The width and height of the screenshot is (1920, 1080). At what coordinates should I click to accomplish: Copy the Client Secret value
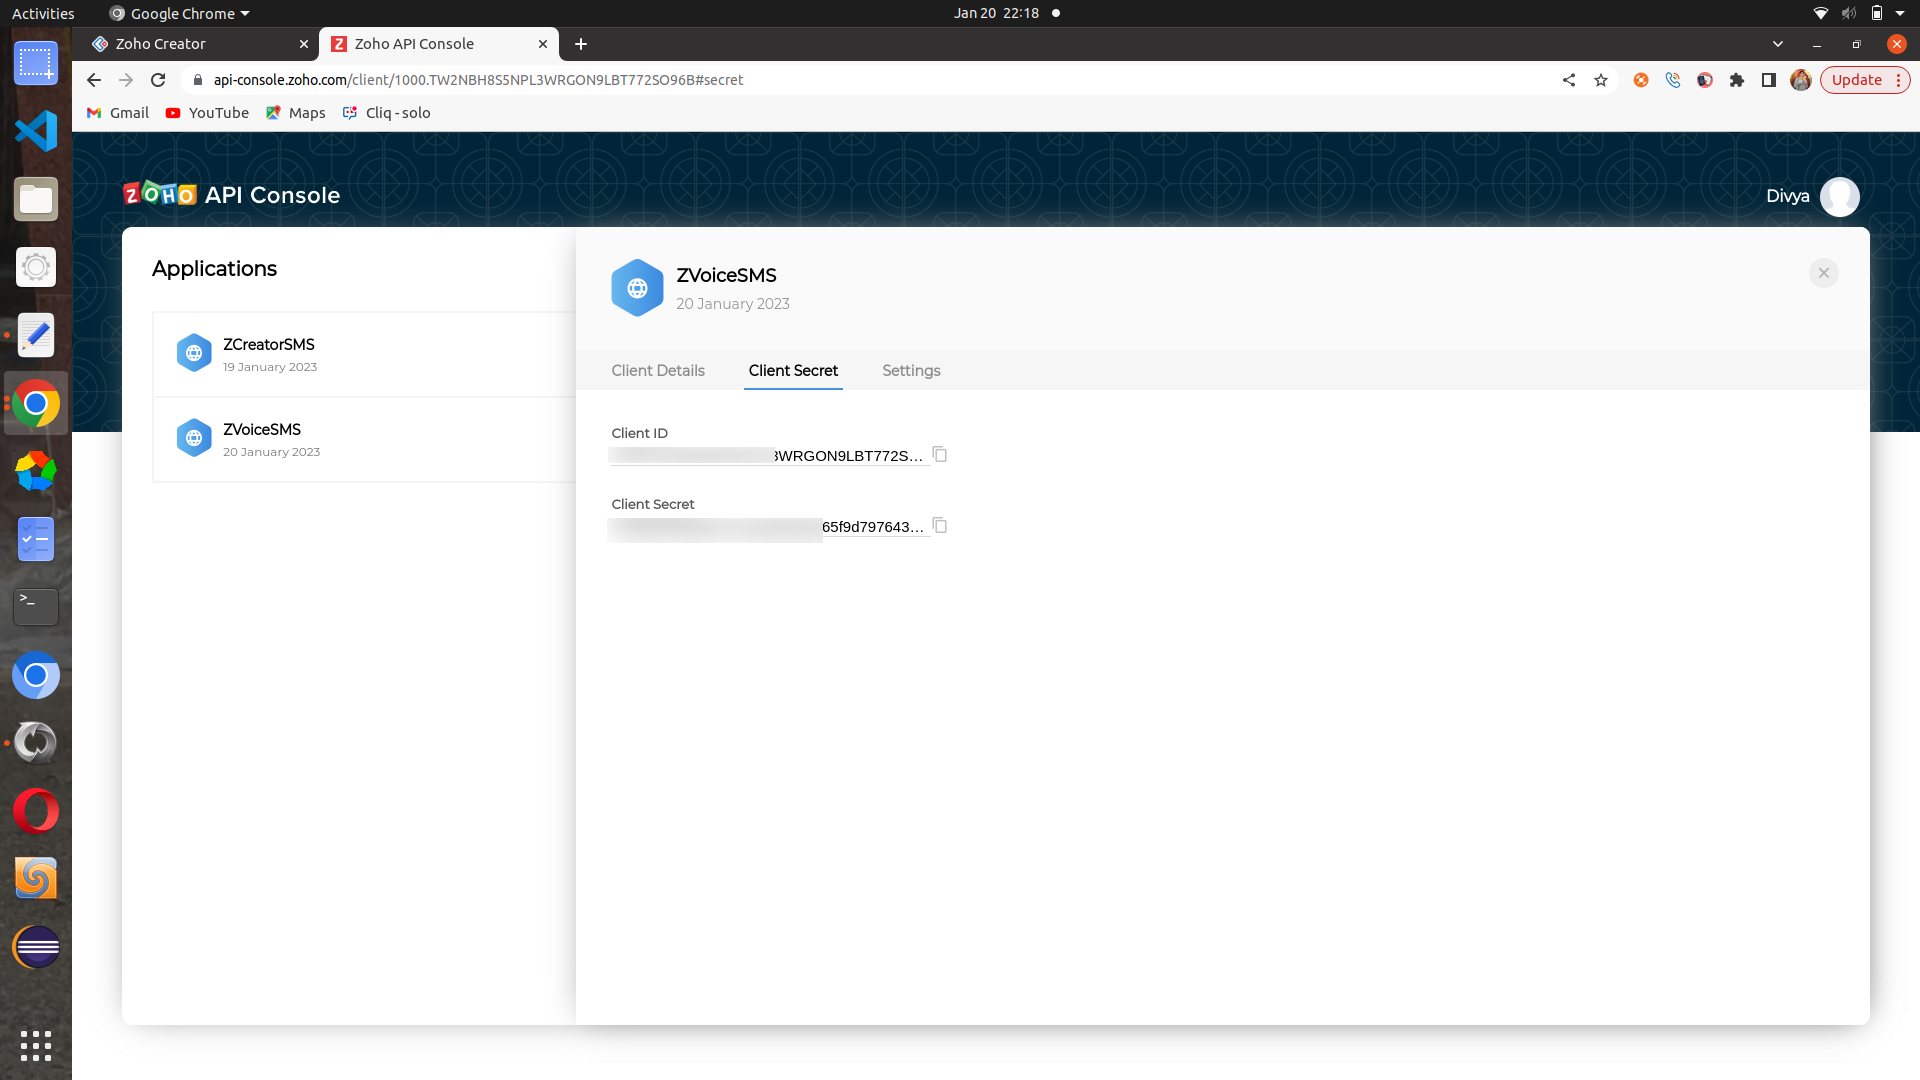click(940, 526)
